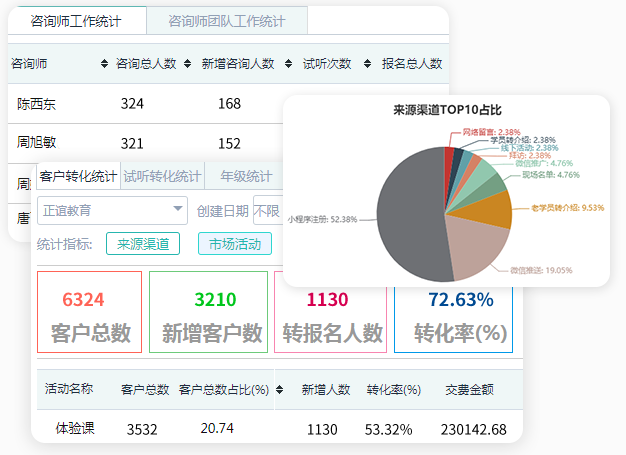Click the 活动名称 column header
The height and width of the screenshot is (455, 626).
pos(69,388)
